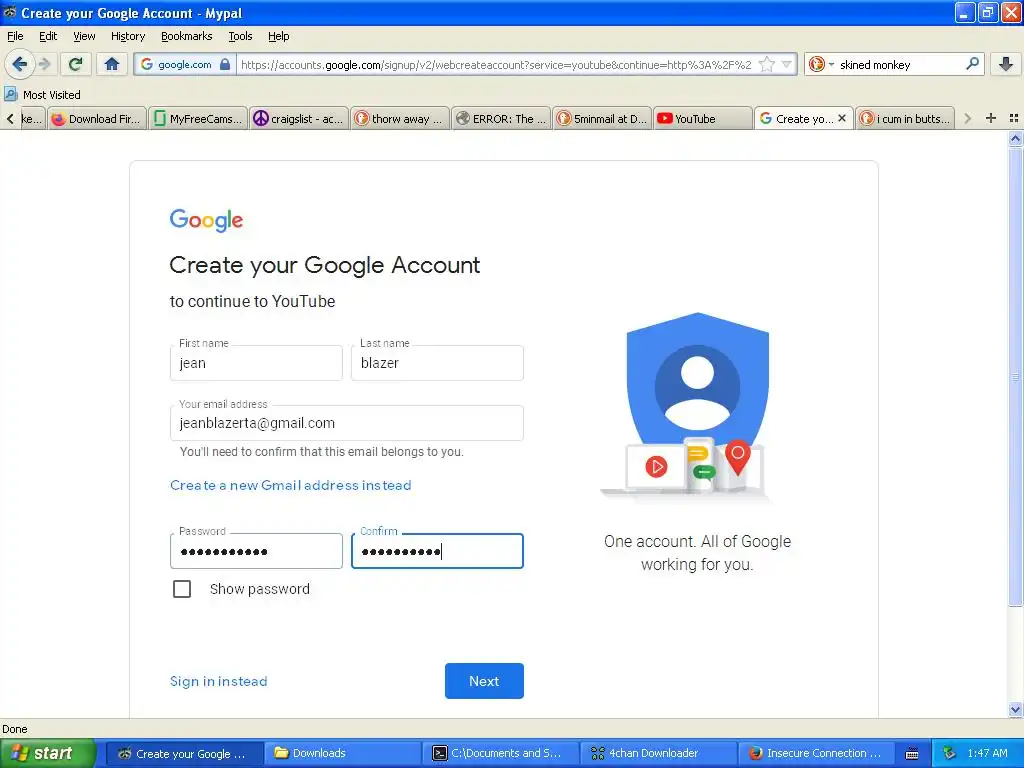Click the account shield illustration

(x=696, y=407)
